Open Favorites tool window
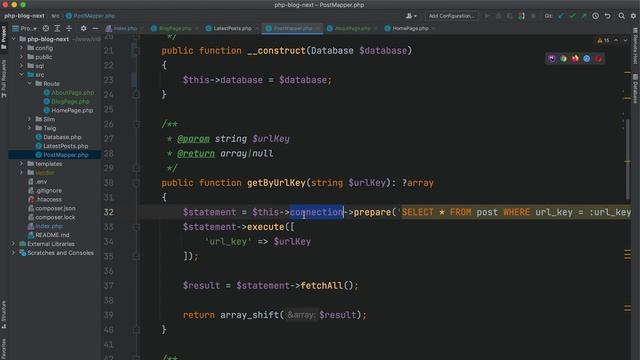This screenshot has width=640, height=360. [4, 349]
